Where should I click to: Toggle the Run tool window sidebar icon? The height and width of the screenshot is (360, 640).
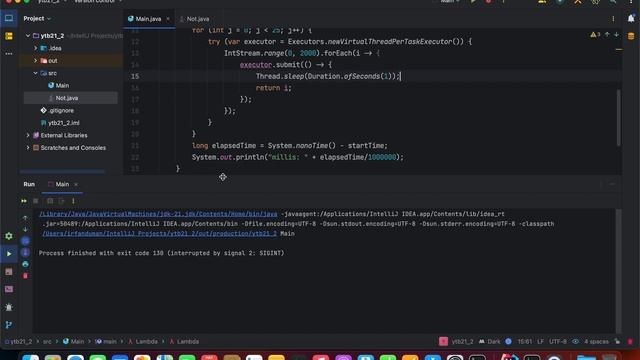tap(9, 254)
